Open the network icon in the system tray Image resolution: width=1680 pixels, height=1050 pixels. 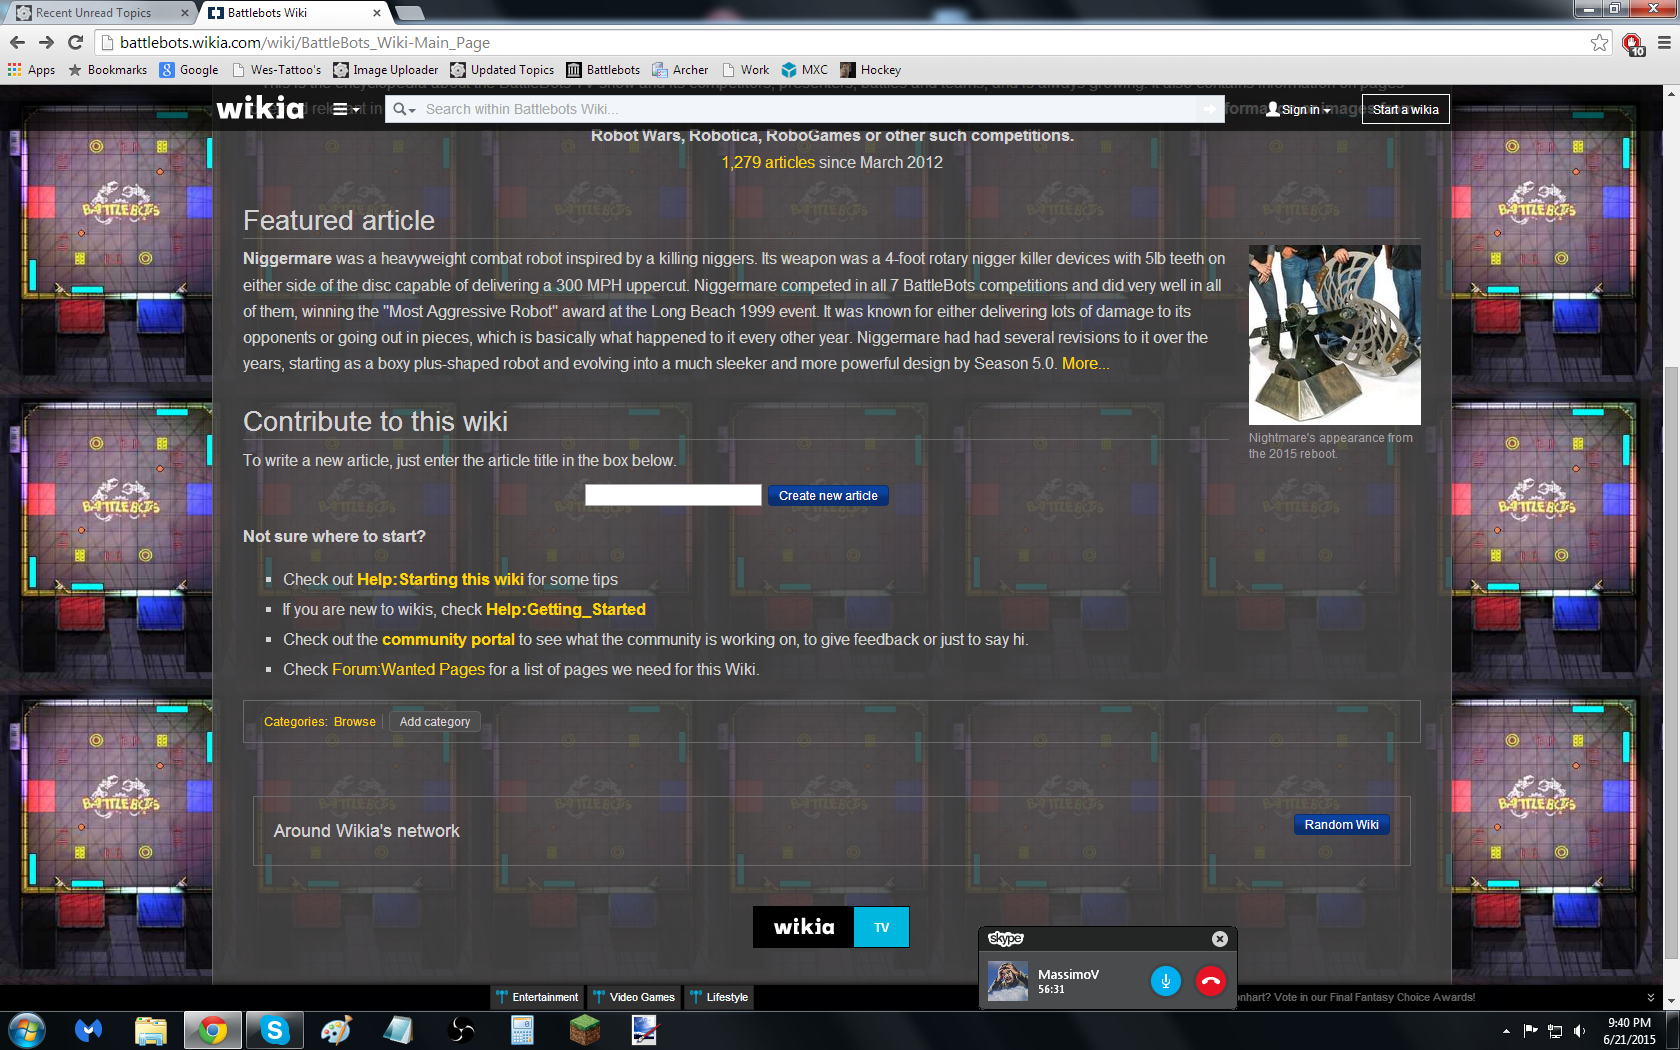pyautogui.click(x=1555, y=1031)
